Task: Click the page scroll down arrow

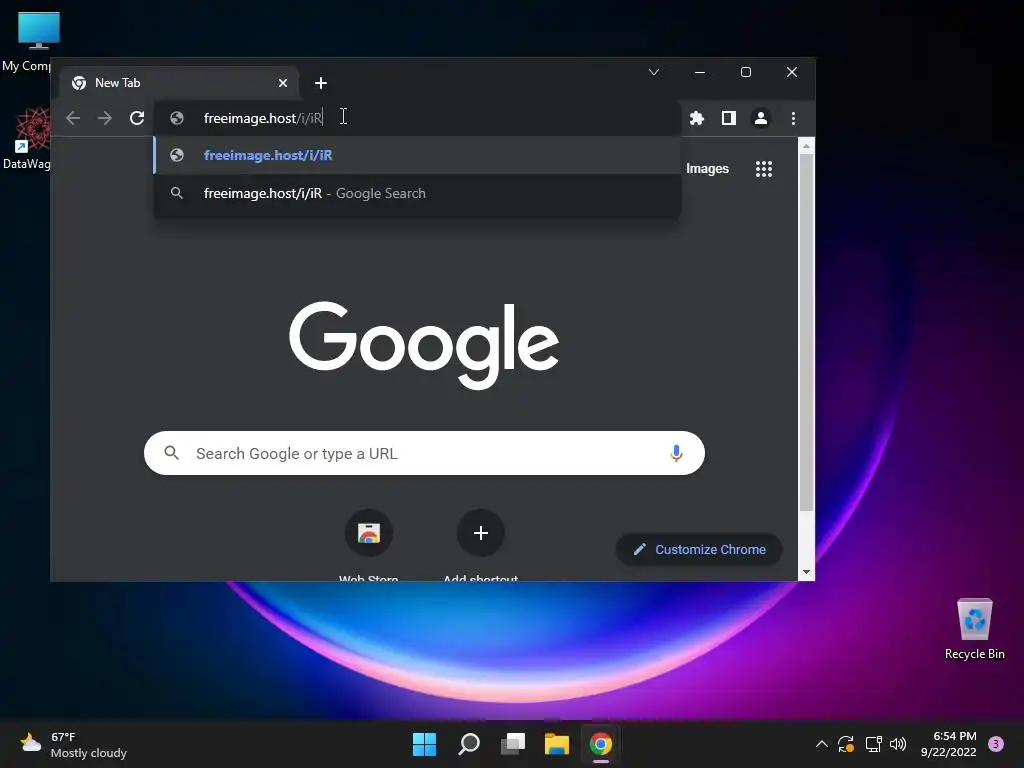Action: point(807,572)
